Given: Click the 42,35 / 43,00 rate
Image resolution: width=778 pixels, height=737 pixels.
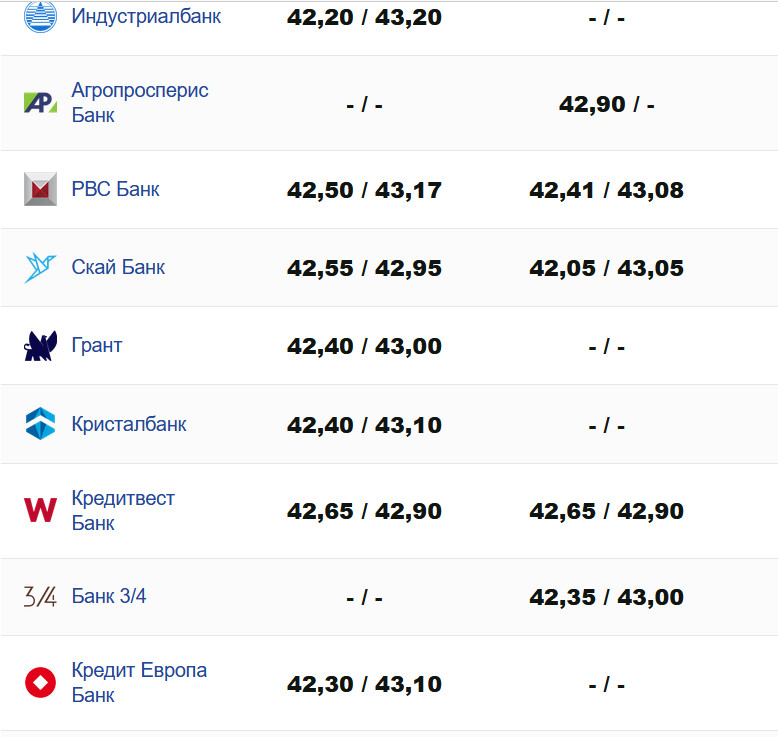Looking at the screenshot, I should click(x=606, y=598).
